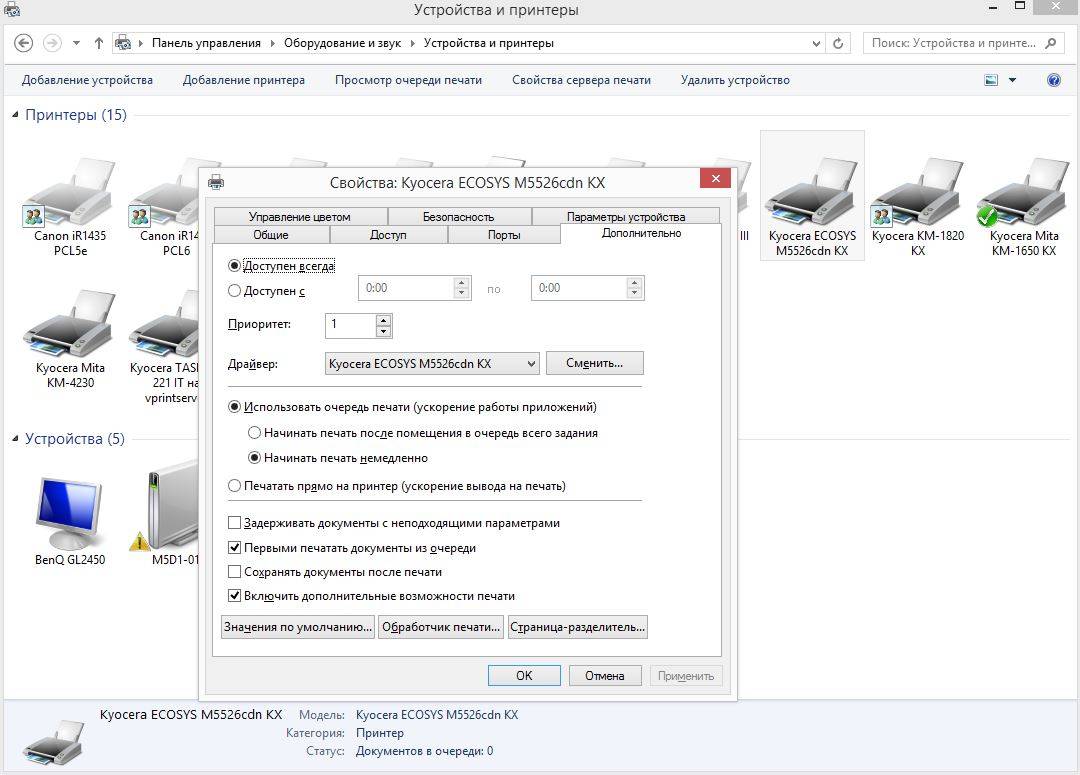1080x775 pixels.
Task: Click the search field for devices
Action: tap(953, 43)
